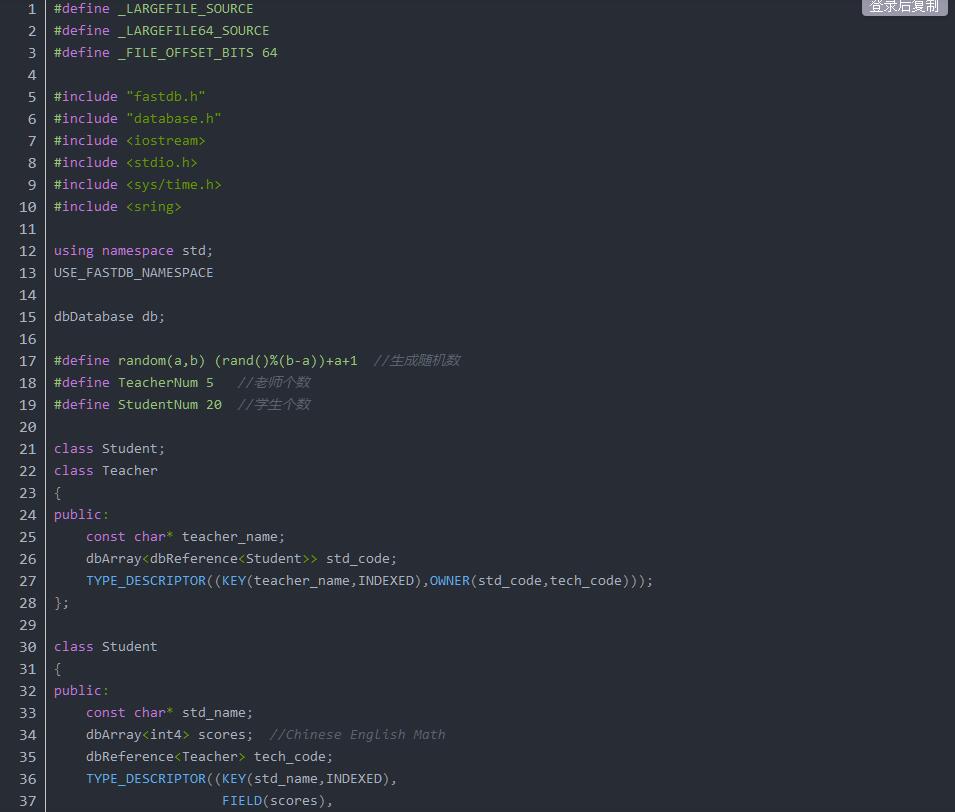Click the <sring> header on line 10
The width and height of the screenshot is (955, 812).
click(153, 207)
